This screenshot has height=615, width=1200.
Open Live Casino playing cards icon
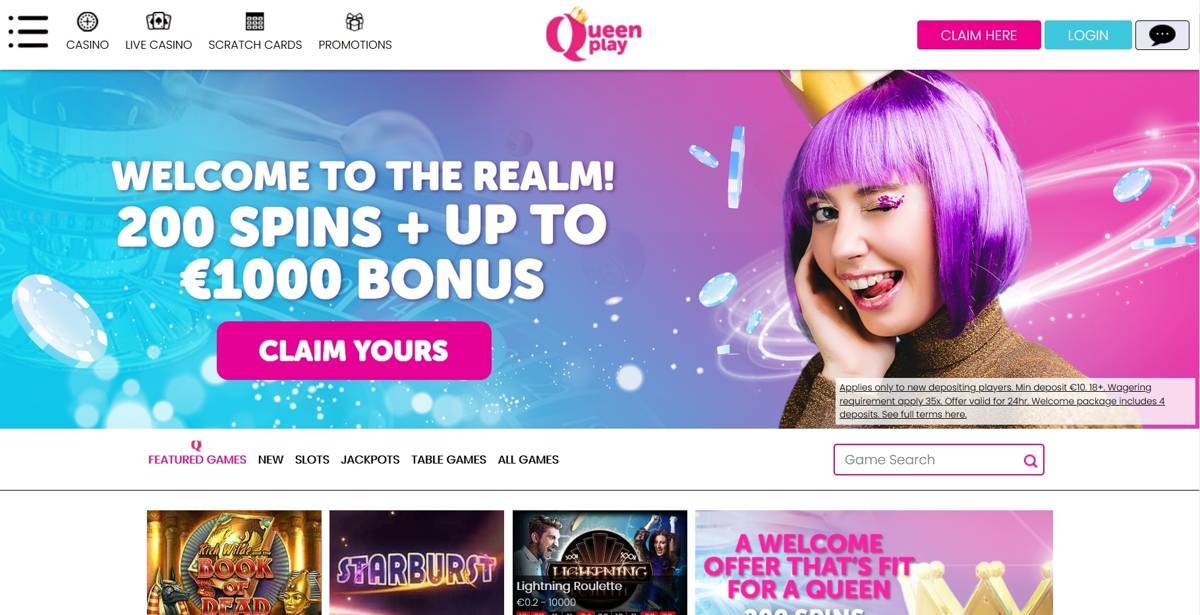pyautogui.click(x=158, y=22)
